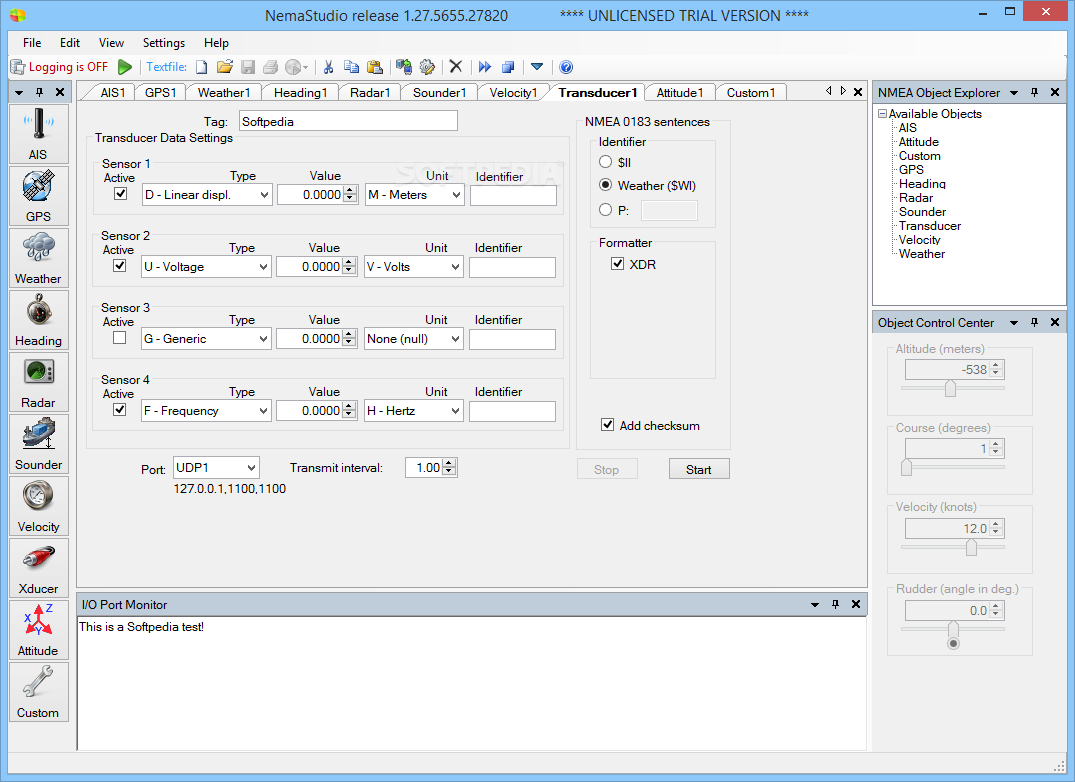Click the Sounder ship icon in the sidebar
Screen dimensions: 1075x782
click(x=38, y=444)
